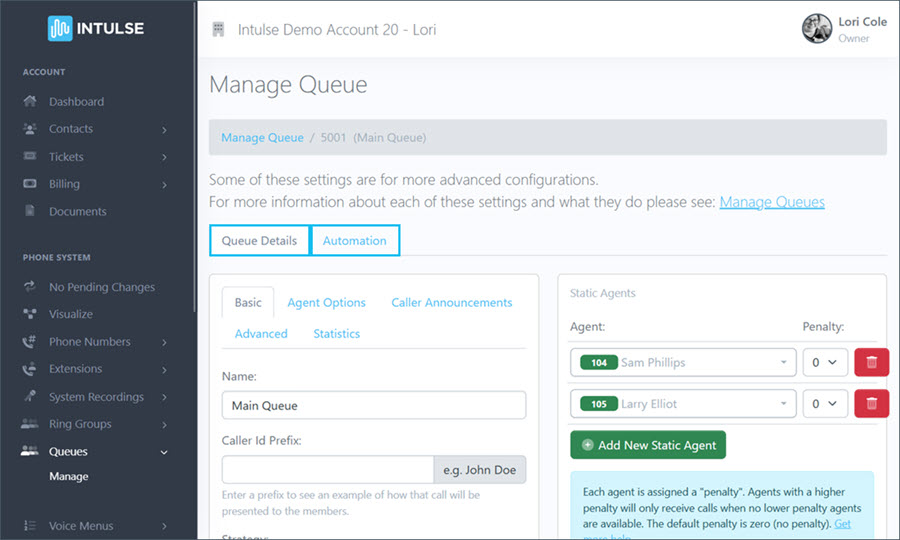This screenshot has height=540, width=900.
Task: Click the Tickets icon in sidebar
Action: click(x=30, y=156)
